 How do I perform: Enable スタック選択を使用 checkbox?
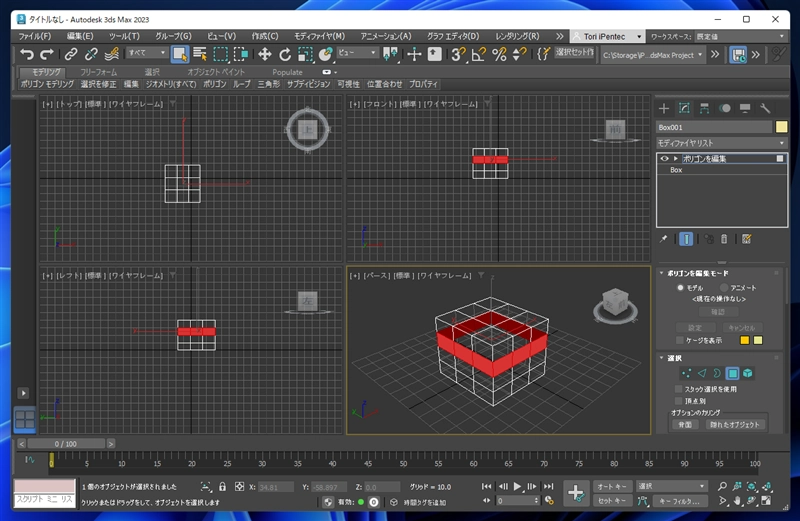[679, 389]
